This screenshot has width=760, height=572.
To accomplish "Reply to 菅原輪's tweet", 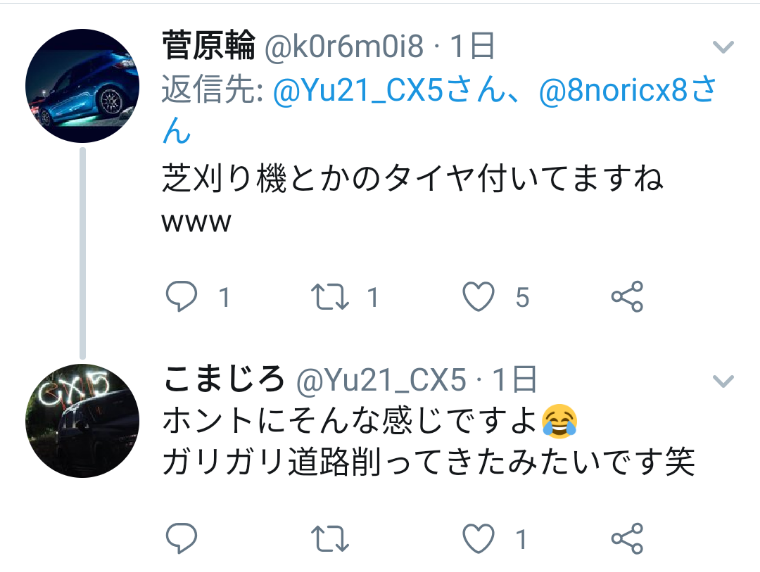I will click(181, 296).
